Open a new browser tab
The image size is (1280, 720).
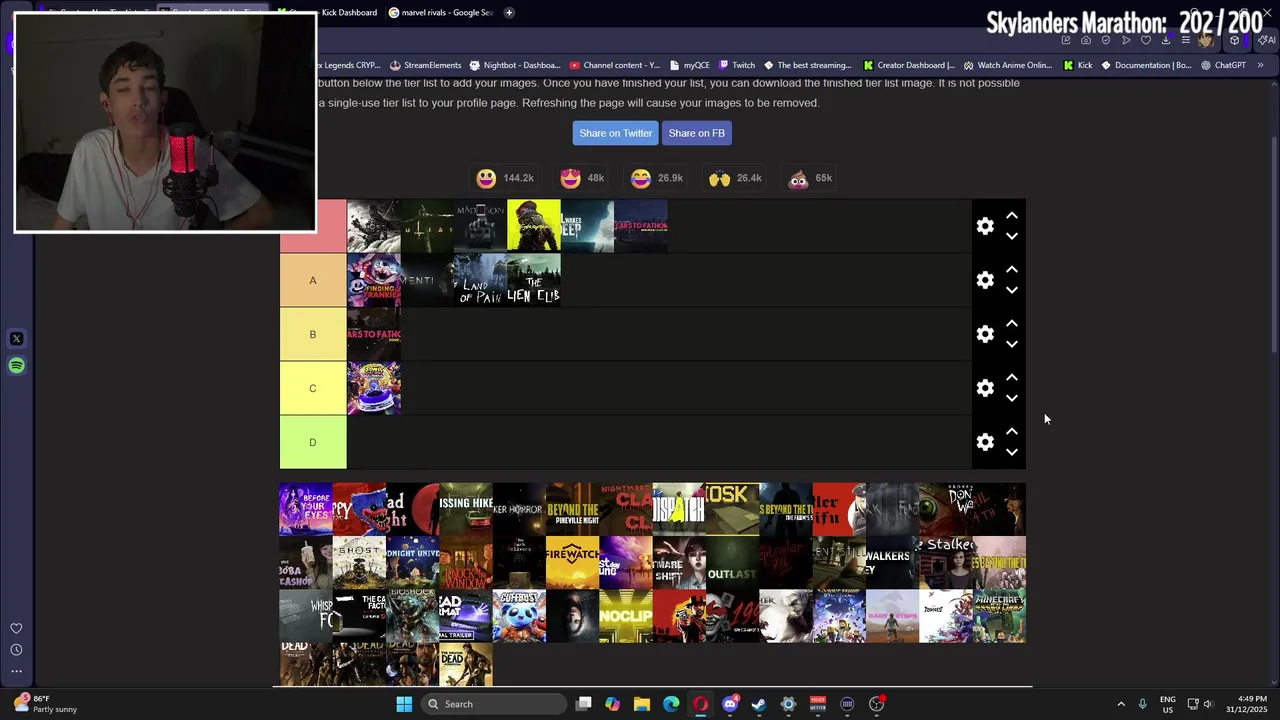point(509,12)
